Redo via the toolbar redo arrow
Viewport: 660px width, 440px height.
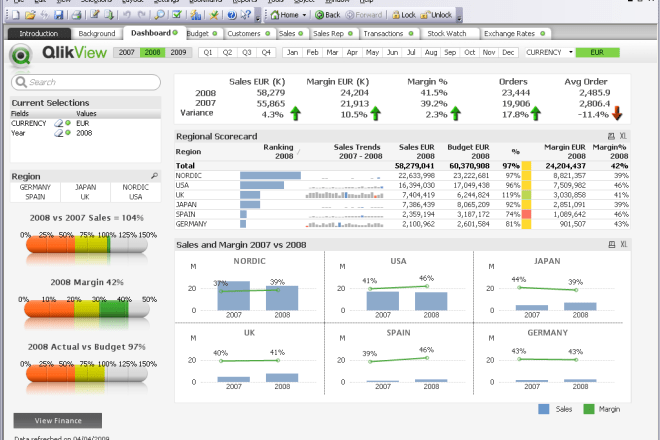pyautogui.click(x=141, y=15)
